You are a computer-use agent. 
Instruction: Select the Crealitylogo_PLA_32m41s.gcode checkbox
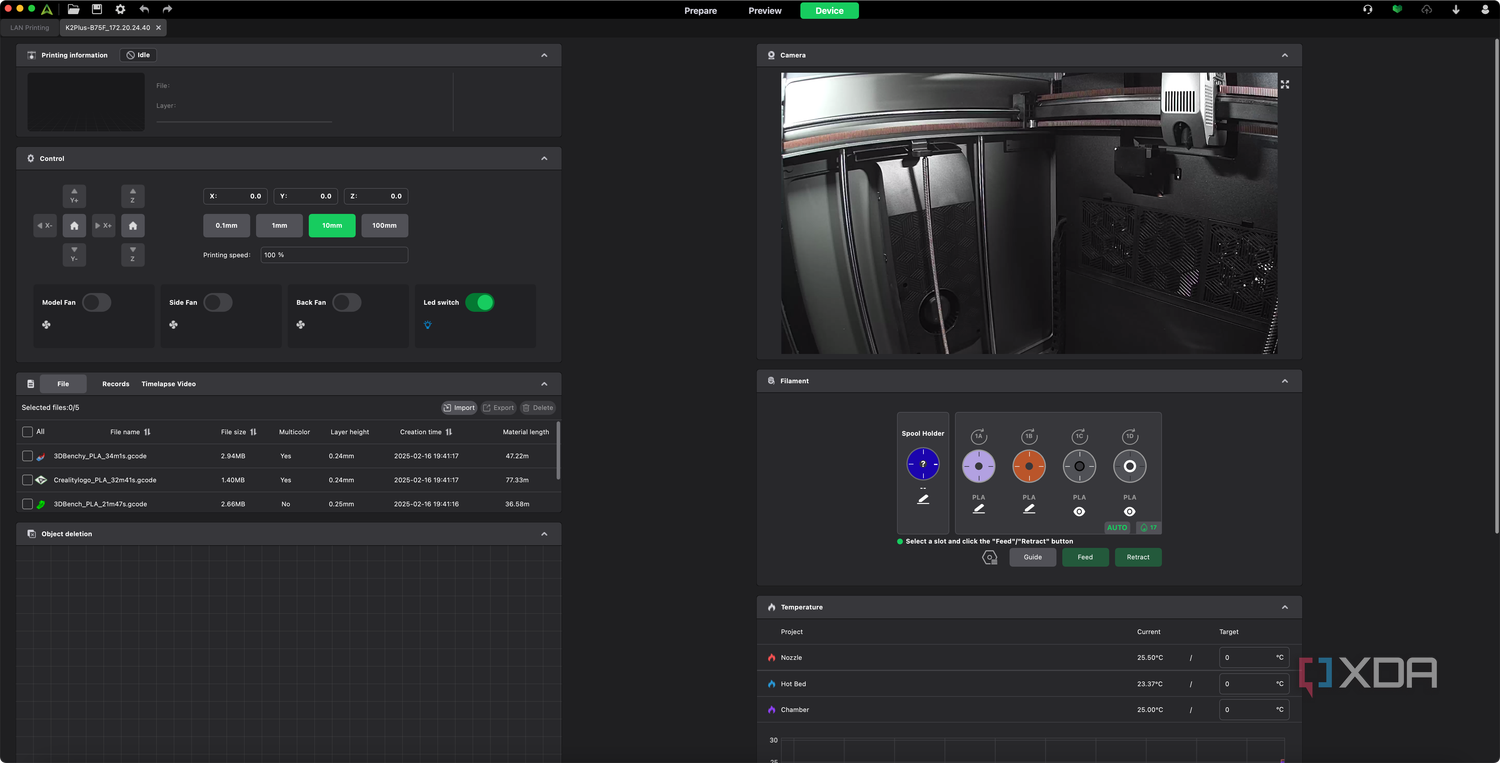[27, 480]
